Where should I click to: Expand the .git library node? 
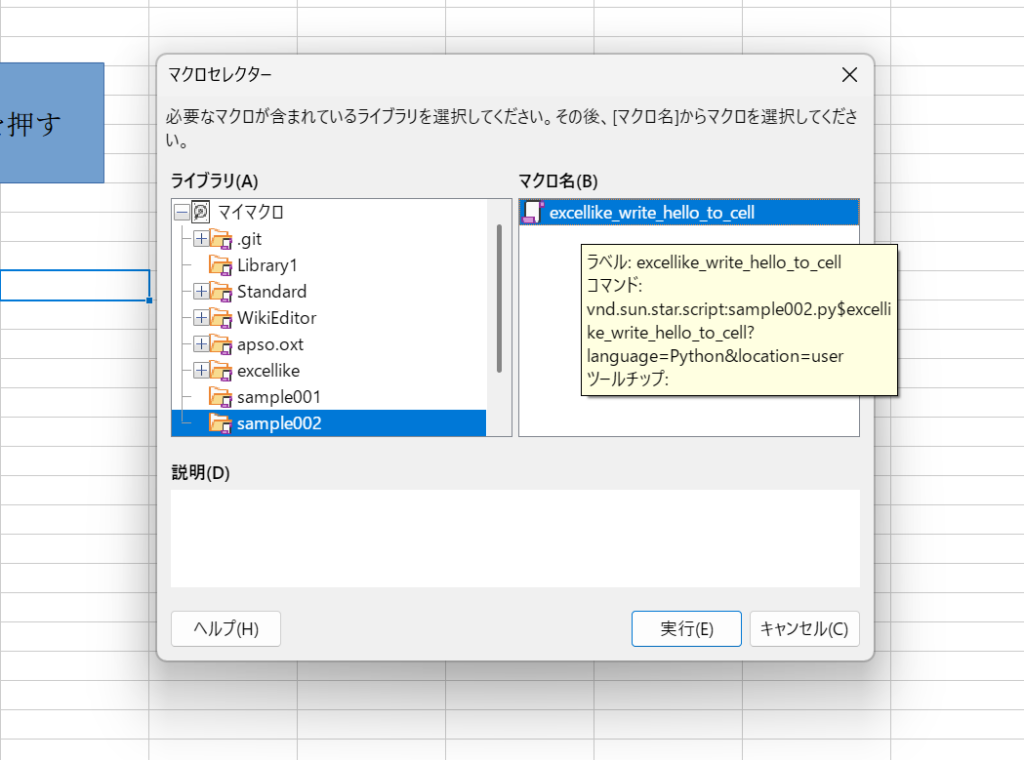point(200,239)
